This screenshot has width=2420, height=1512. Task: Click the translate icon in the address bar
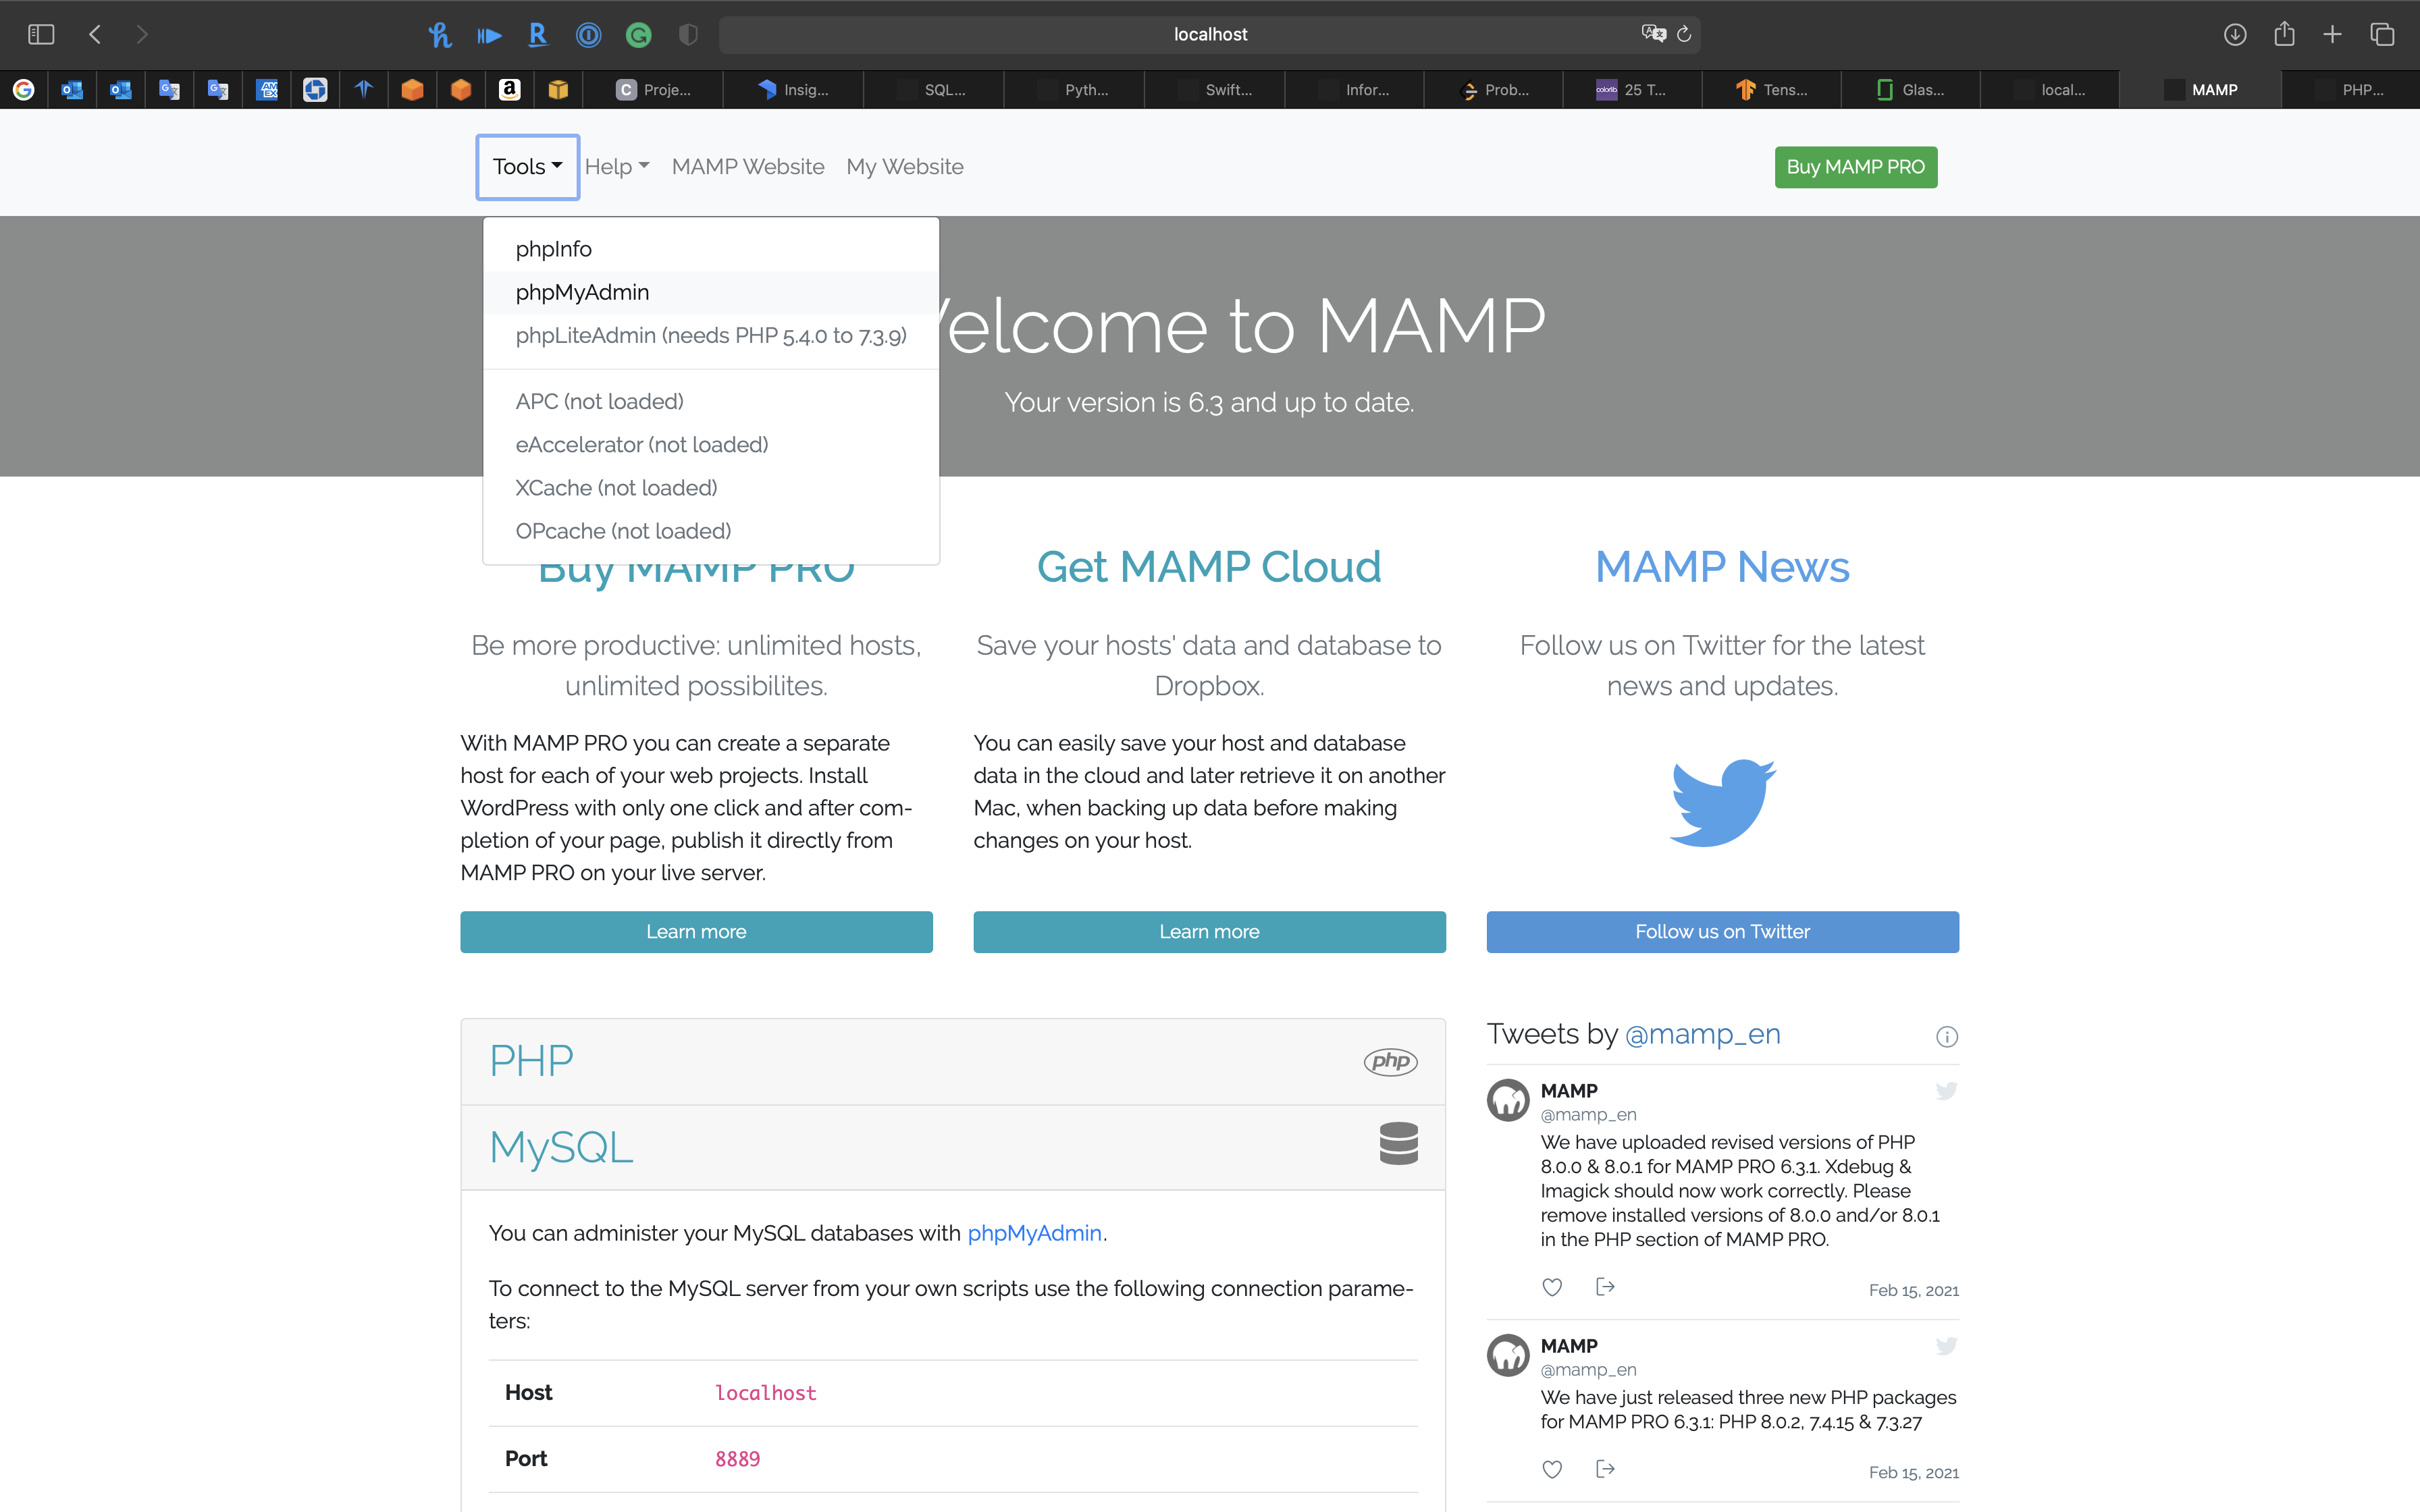coord(1653,34)
